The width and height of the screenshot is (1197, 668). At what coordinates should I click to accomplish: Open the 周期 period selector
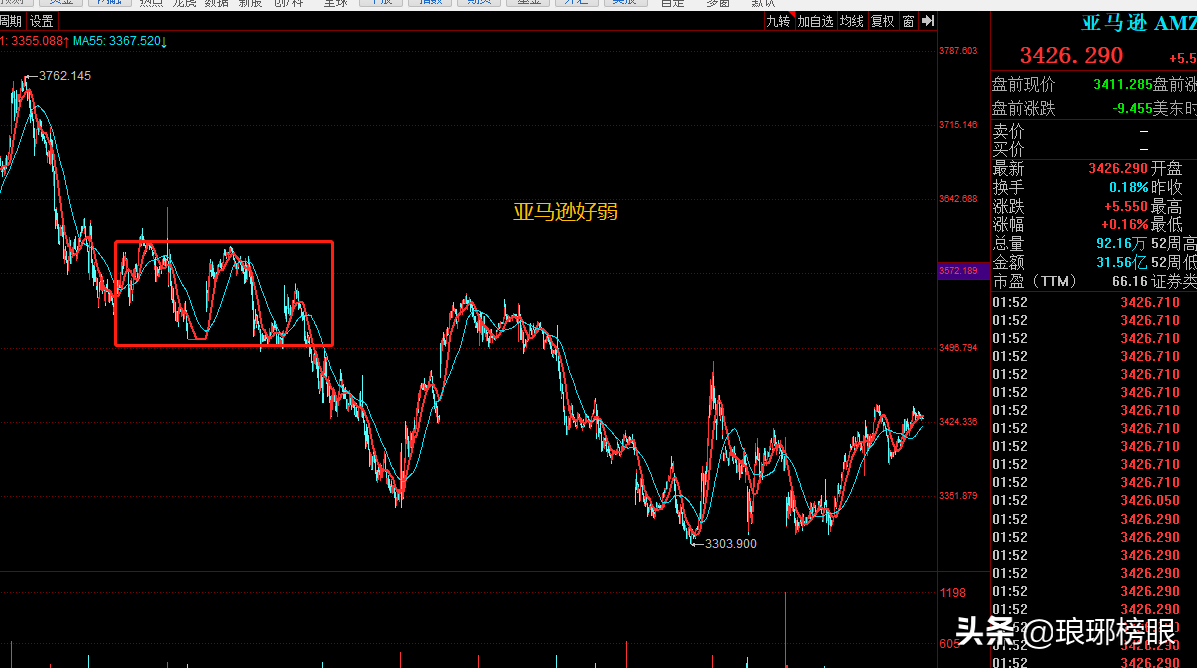tap(11, 21)
